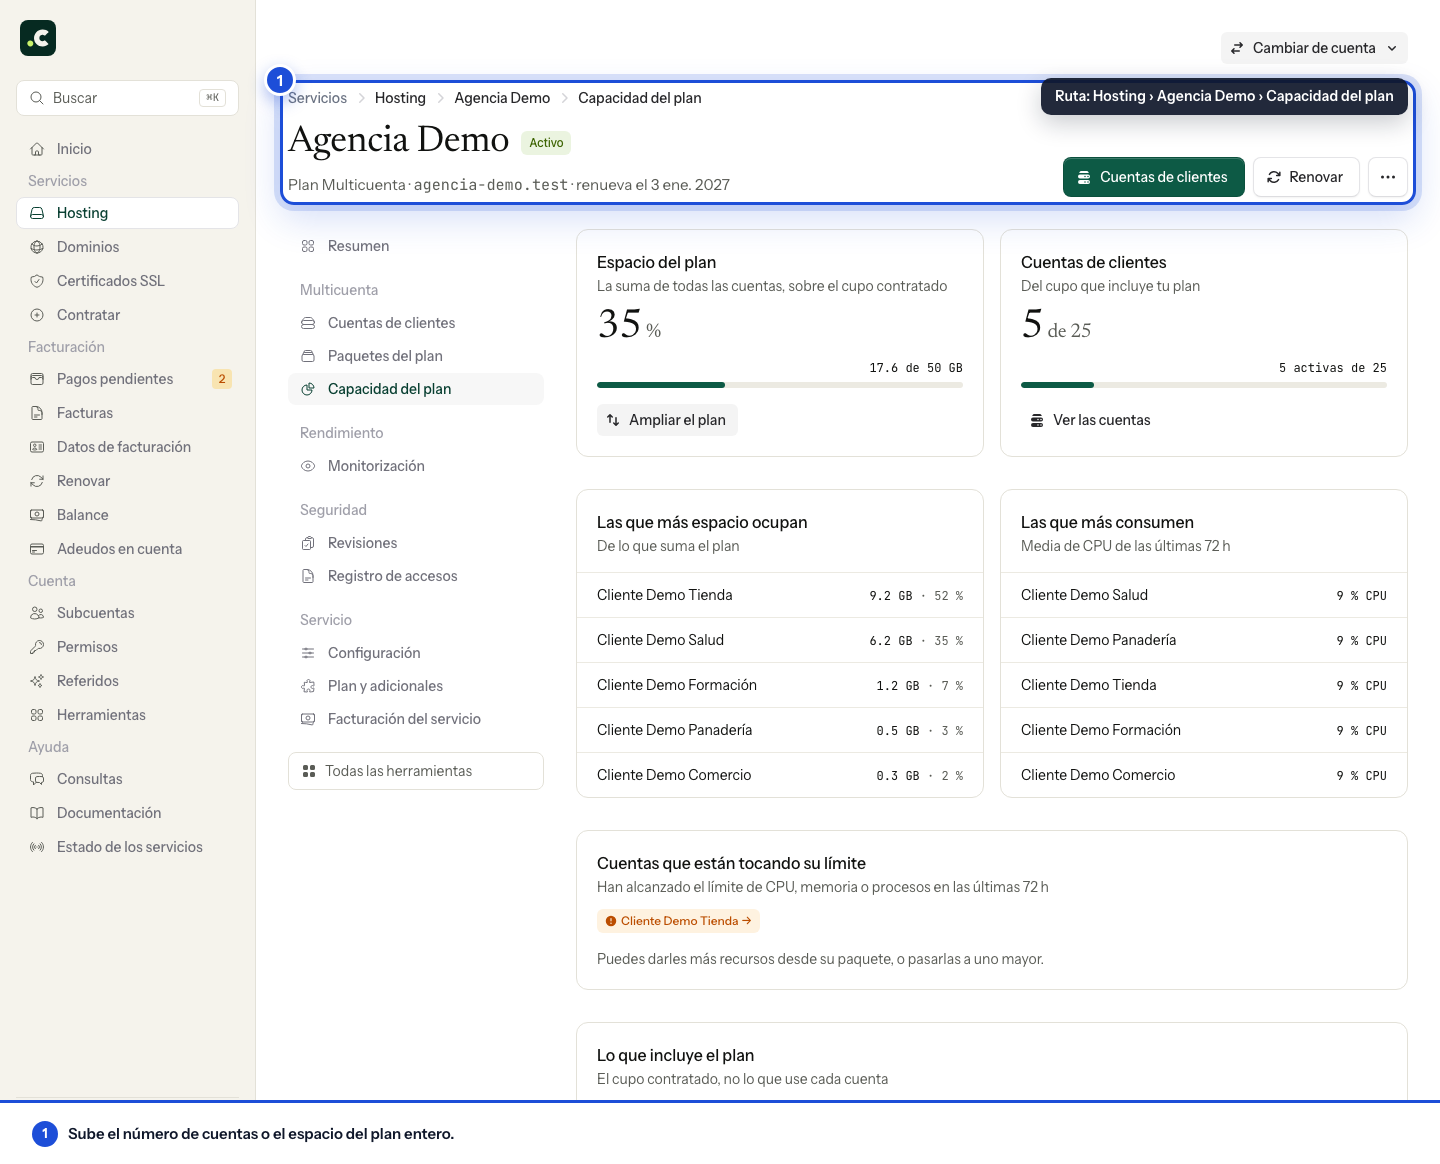1440x1164 pixels.
Task: Click Ampliar el plan button
Action: click(x=667, y=420)
